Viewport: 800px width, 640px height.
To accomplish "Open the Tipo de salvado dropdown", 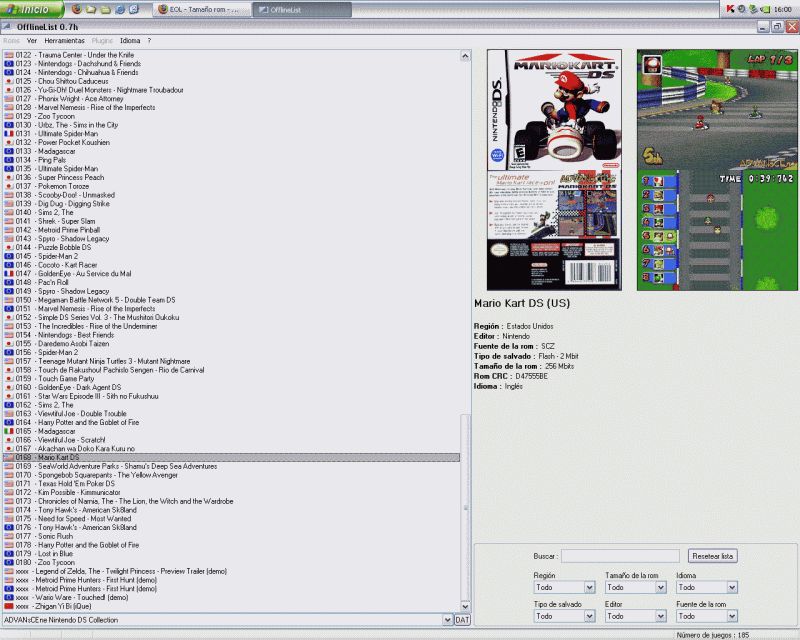I will click(x=564, y=617).
